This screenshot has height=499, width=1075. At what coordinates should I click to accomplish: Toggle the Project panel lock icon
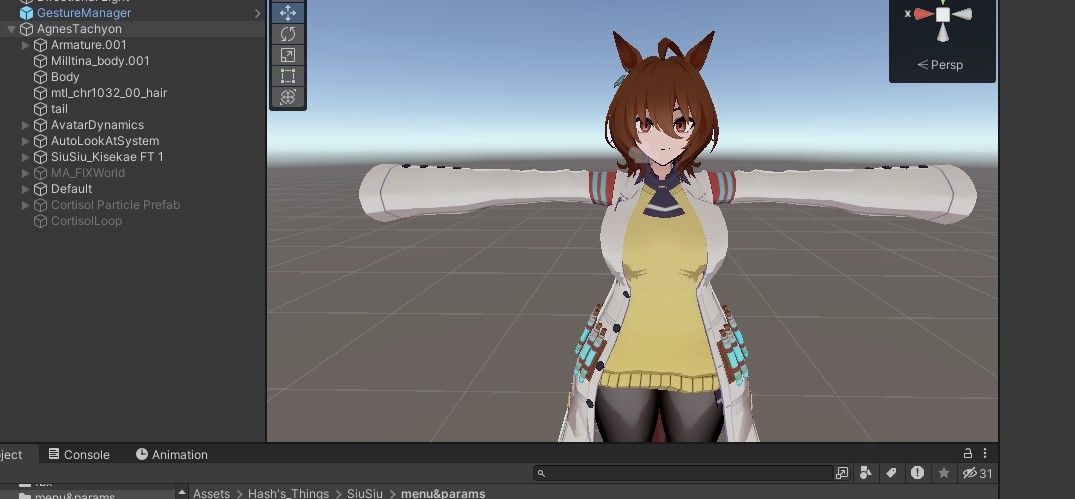click(x=967, y=453)
